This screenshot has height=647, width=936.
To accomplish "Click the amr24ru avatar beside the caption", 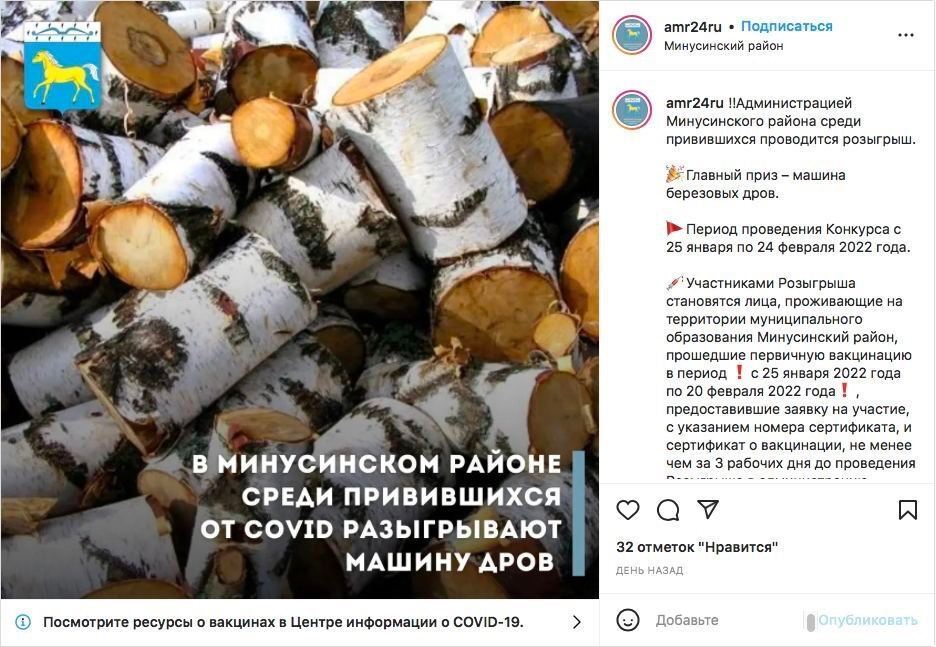I will click(632, 110).
